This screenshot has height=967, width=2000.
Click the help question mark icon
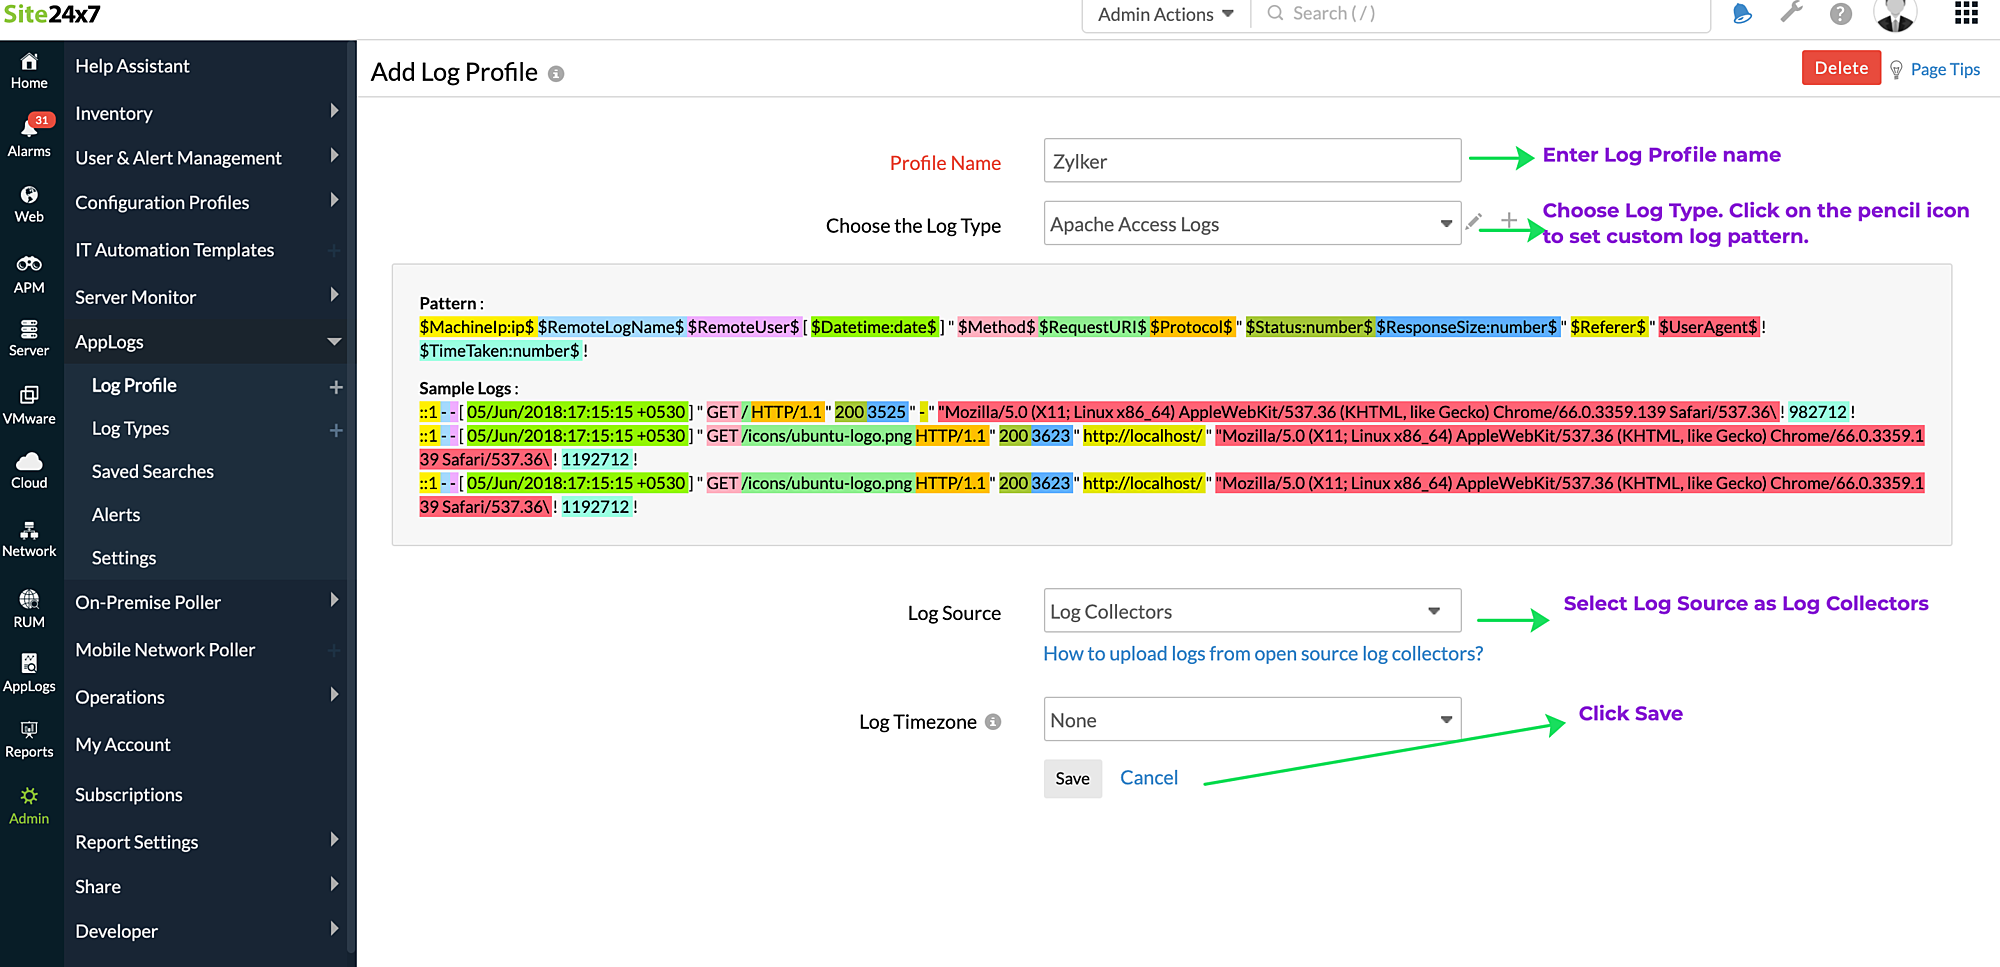coord(1840,14)
